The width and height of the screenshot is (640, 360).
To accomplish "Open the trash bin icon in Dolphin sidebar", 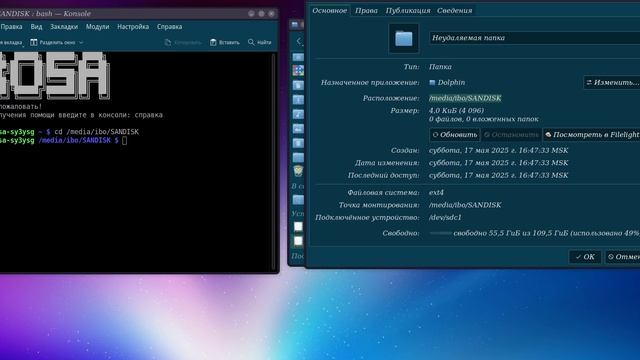I will tap(298, 171).
